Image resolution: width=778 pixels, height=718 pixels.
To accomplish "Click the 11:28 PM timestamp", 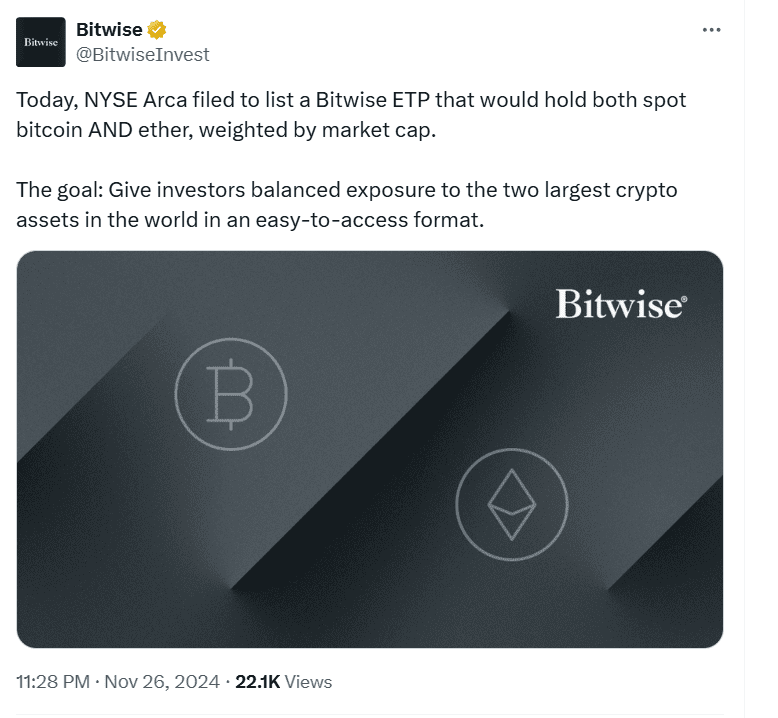I will (50, 682).
